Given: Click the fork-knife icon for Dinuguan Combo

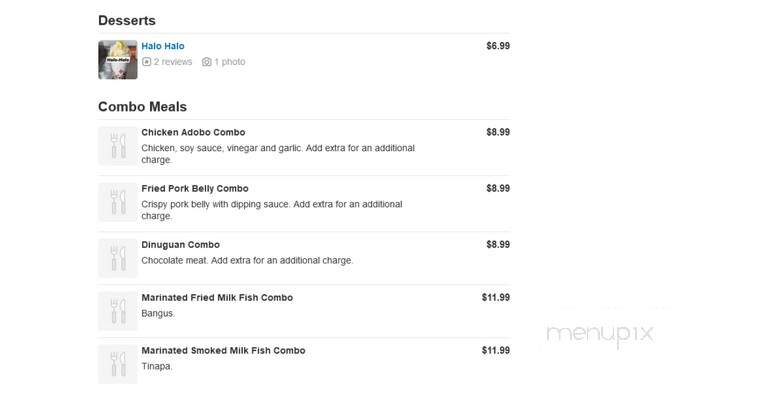Looking at the screenshot, I should click(x=118, y=258).
